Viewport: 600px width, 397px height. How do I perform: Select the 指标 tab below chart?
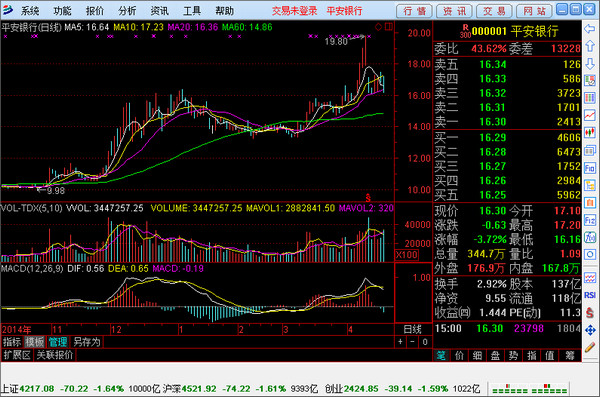click(x=12, y=342)
